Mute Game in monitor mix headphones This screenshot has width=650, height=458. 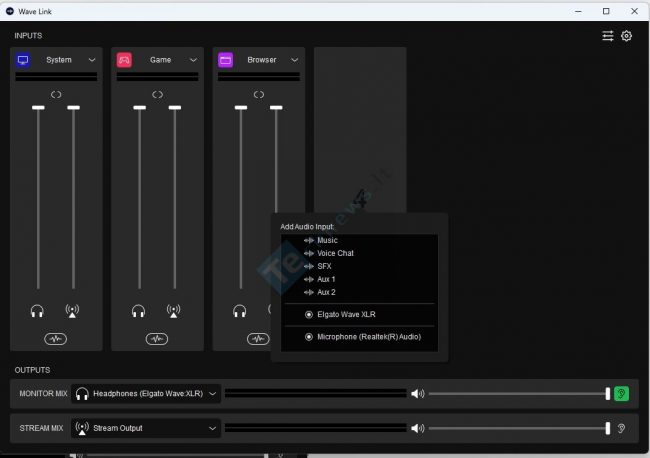[x=138, y=311]
